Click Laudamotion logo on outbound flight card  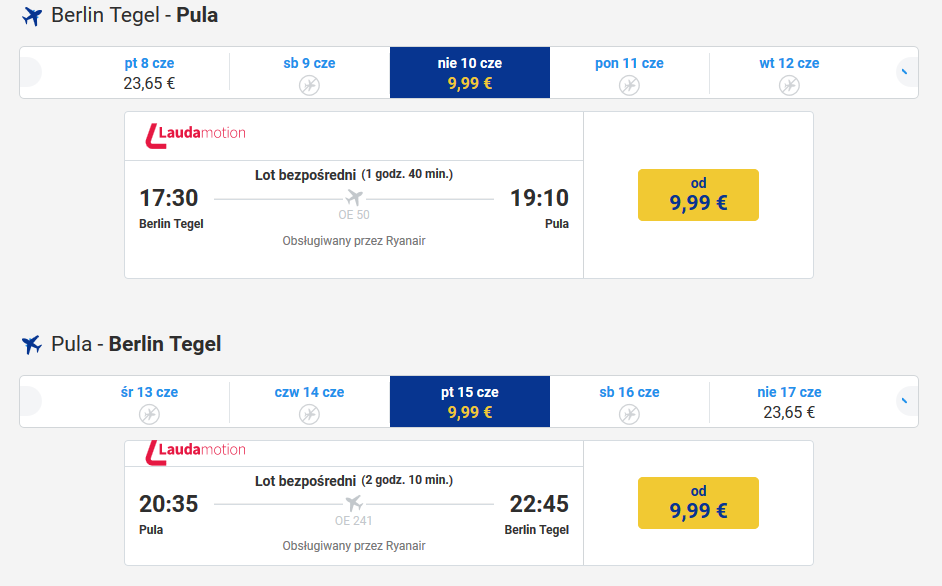point(195,136)
